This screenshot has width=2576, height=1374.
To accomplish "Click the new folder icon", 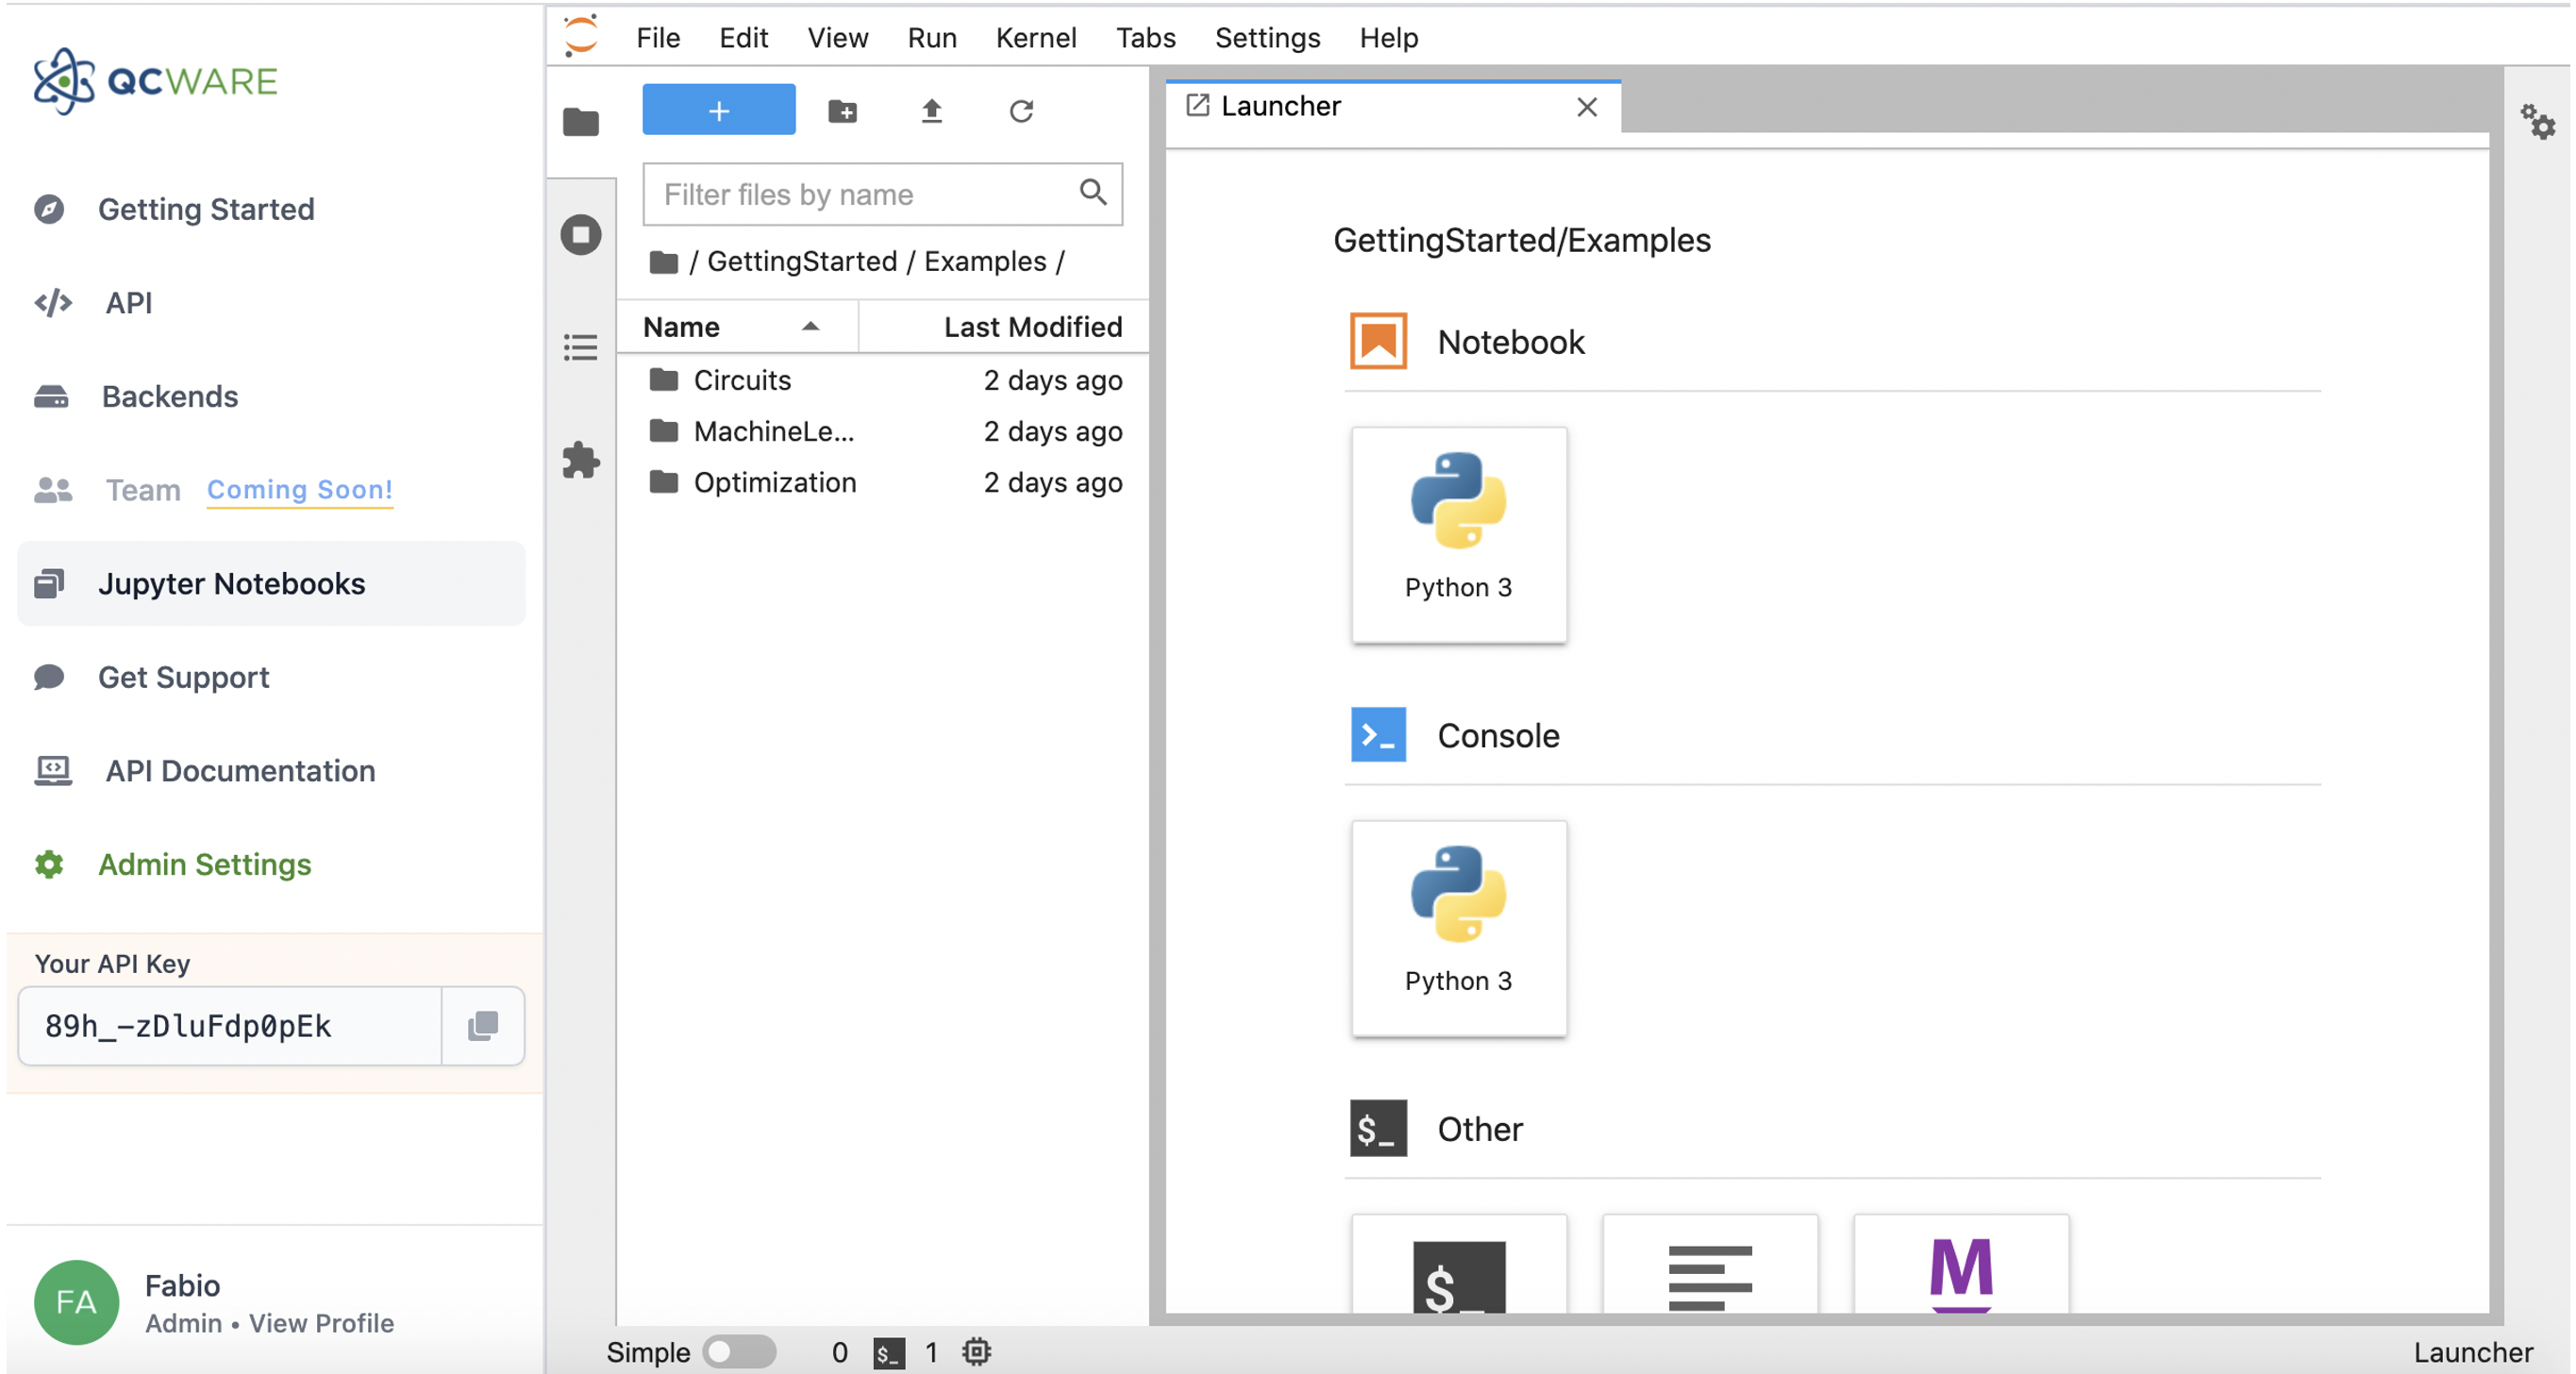I will point(842,111).
